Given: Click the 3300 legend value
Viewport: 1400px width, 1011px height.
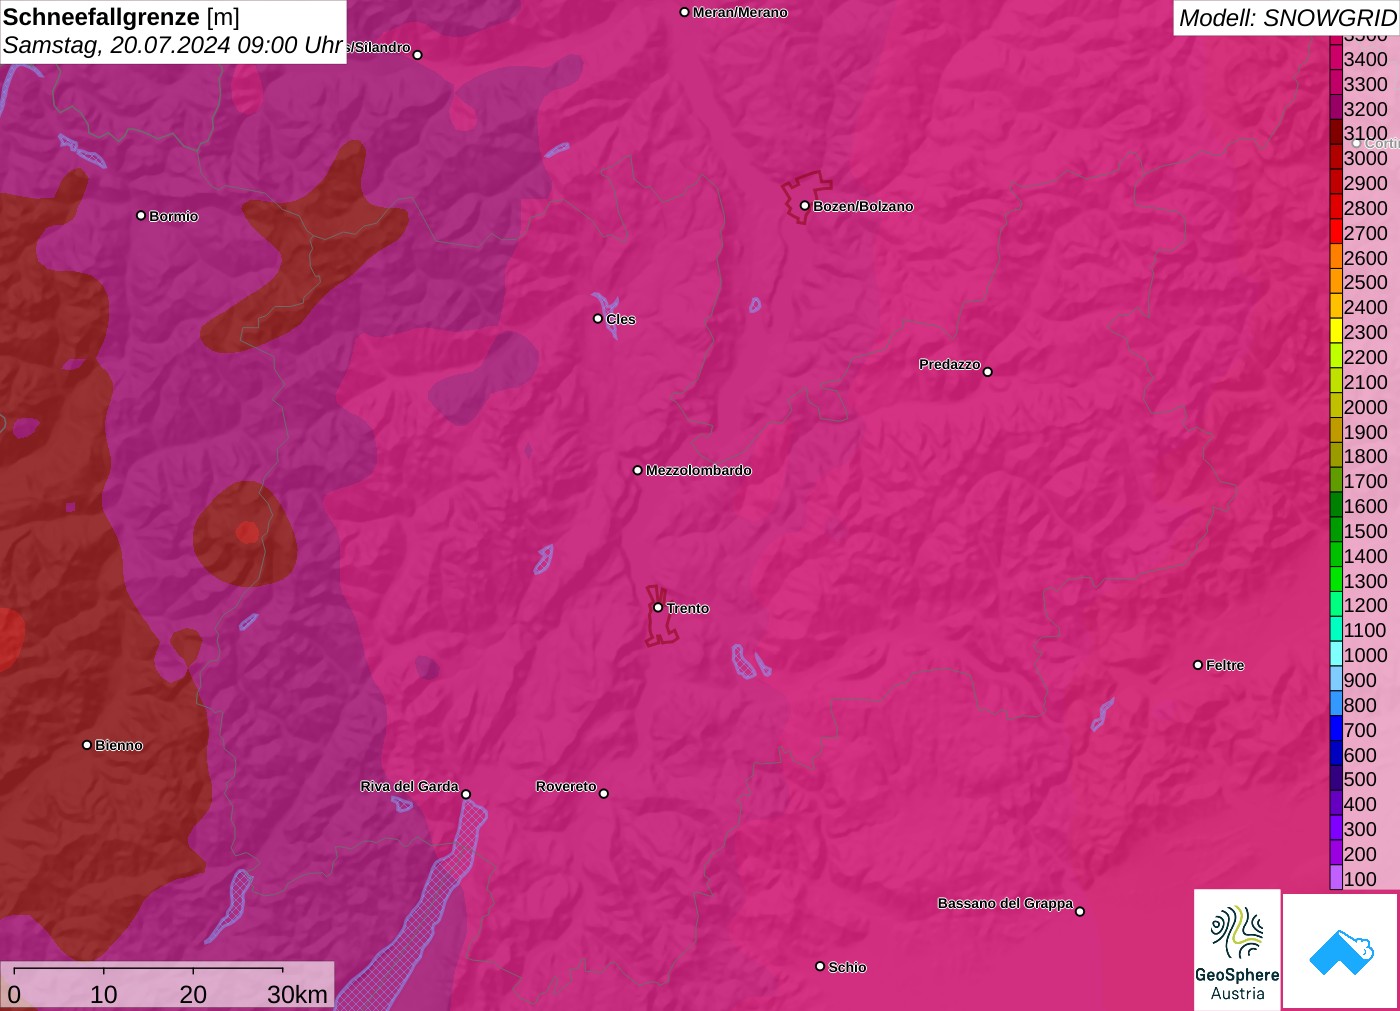Looking at the screenshot, I should 1365,84.
